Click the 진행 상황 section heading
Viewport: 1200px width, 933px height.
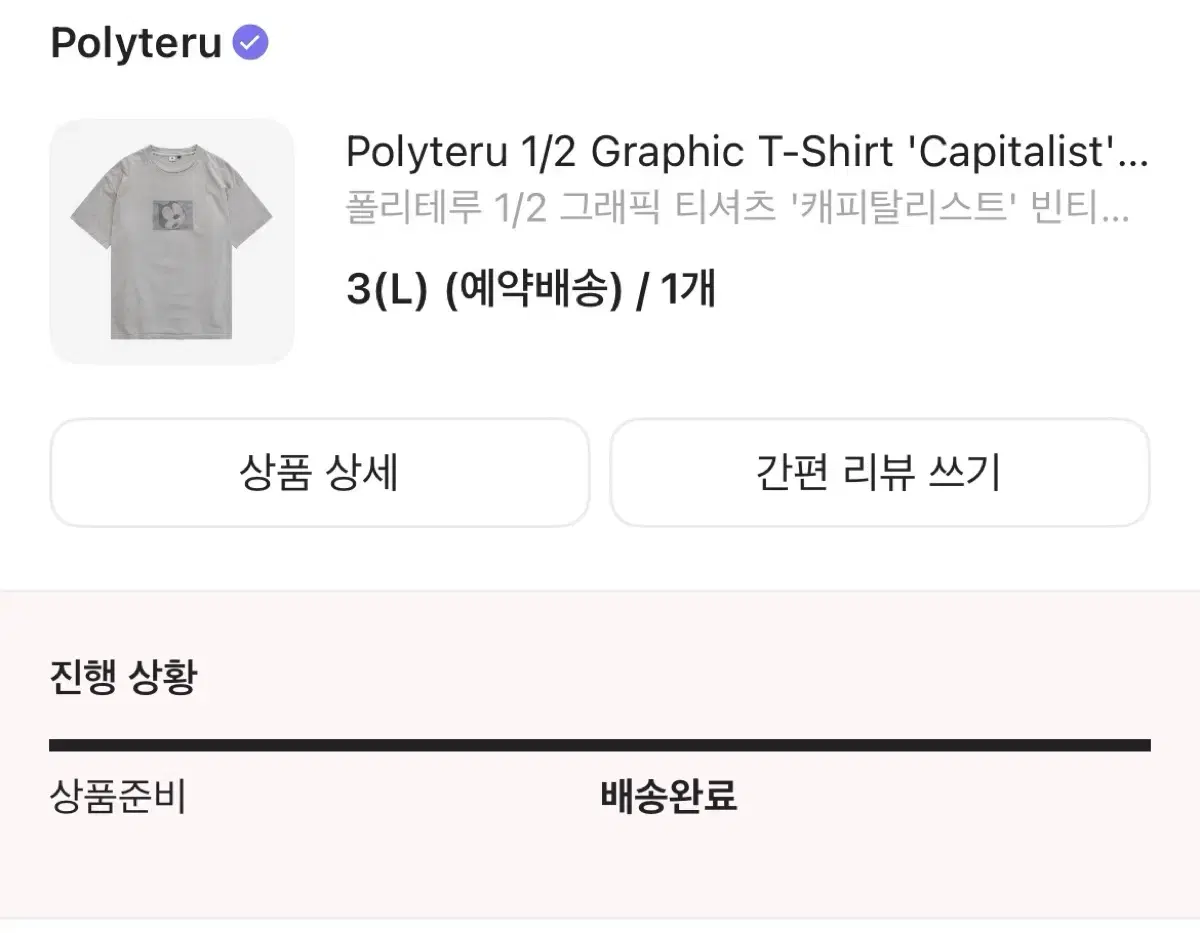pos(123,677)
